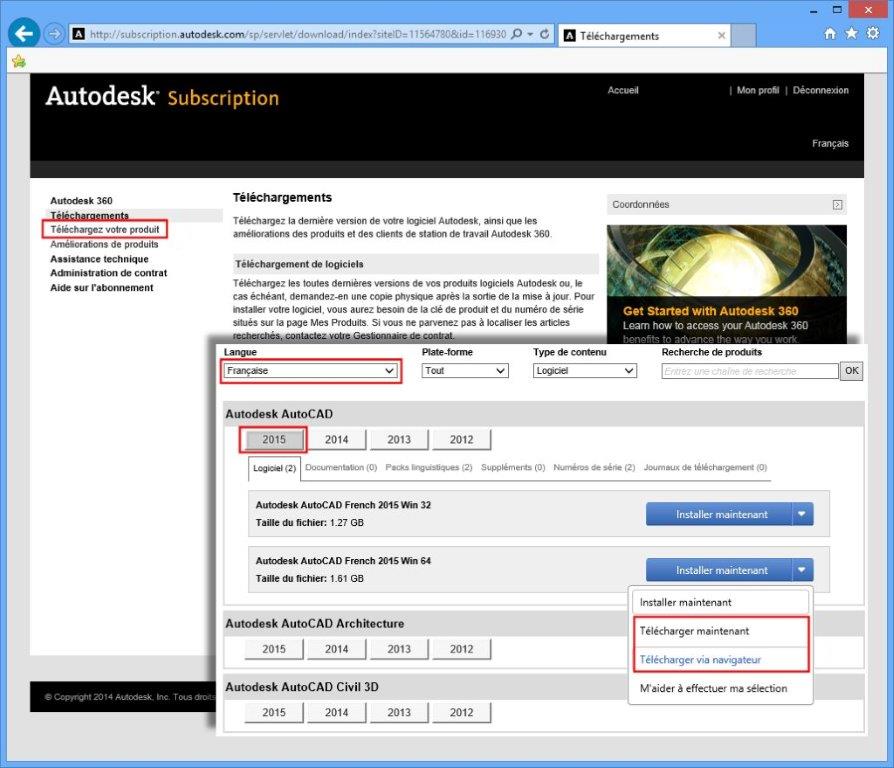
Task: Select AutoCAD 2014 version button
Action: (336, 440)
